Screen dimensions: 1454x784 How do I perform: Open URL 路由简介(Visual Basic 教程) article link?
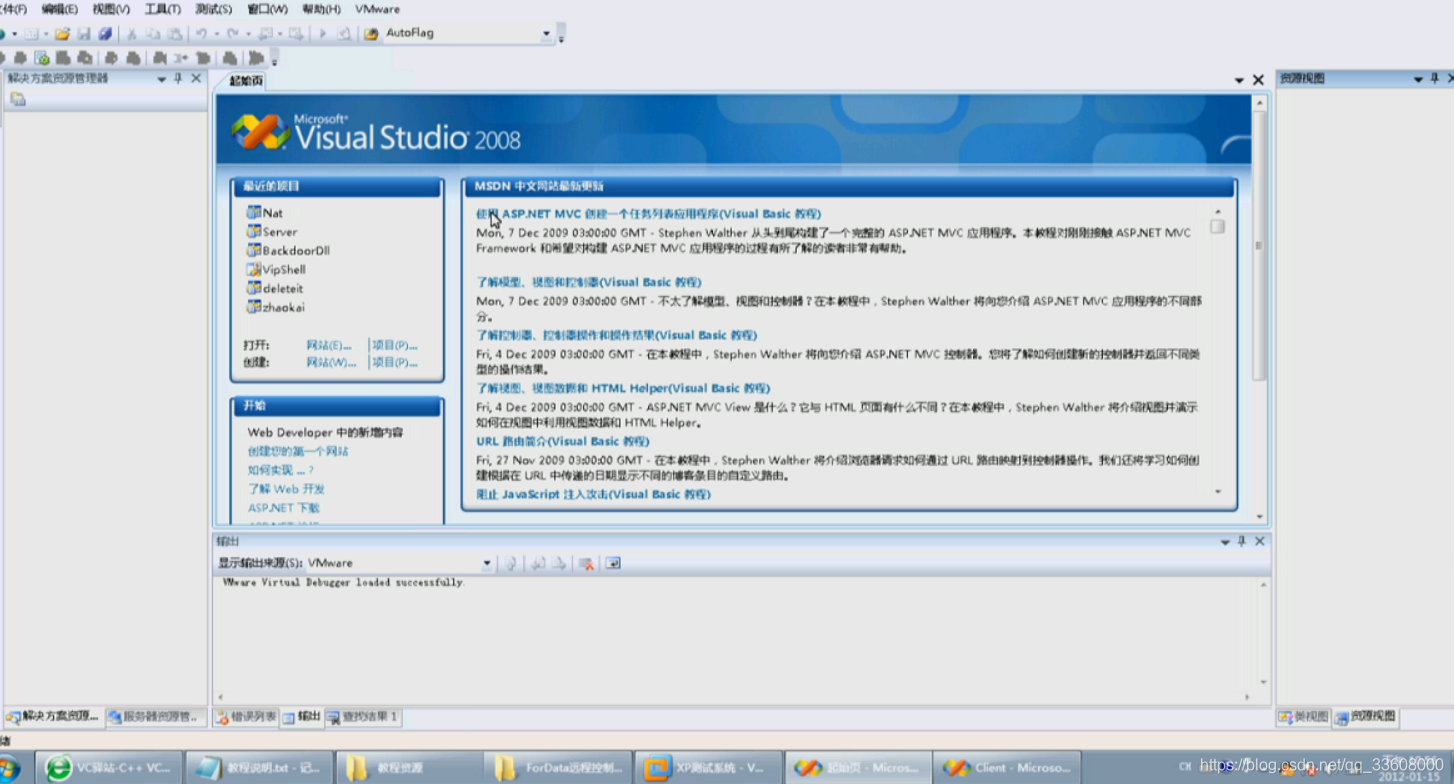click(562, 441)
